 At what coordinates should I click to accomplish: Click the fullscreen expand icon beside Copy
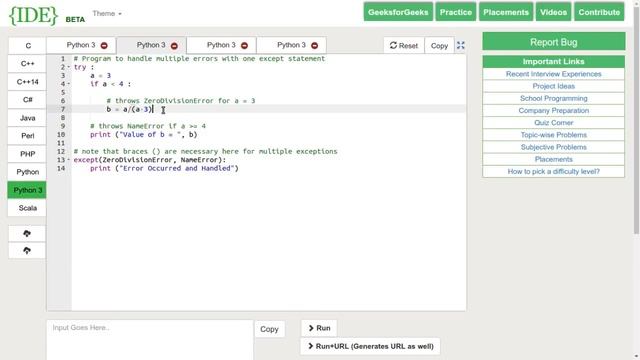pos(461,45)
